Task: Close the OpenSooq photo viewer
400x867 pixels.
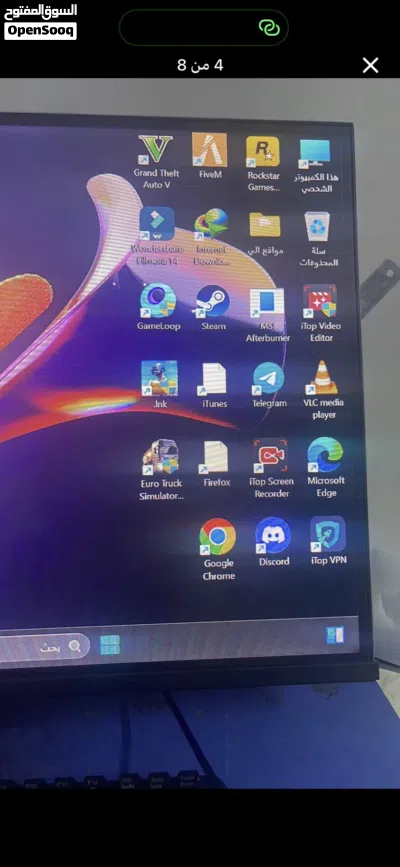Action: (x=370, y=65)
